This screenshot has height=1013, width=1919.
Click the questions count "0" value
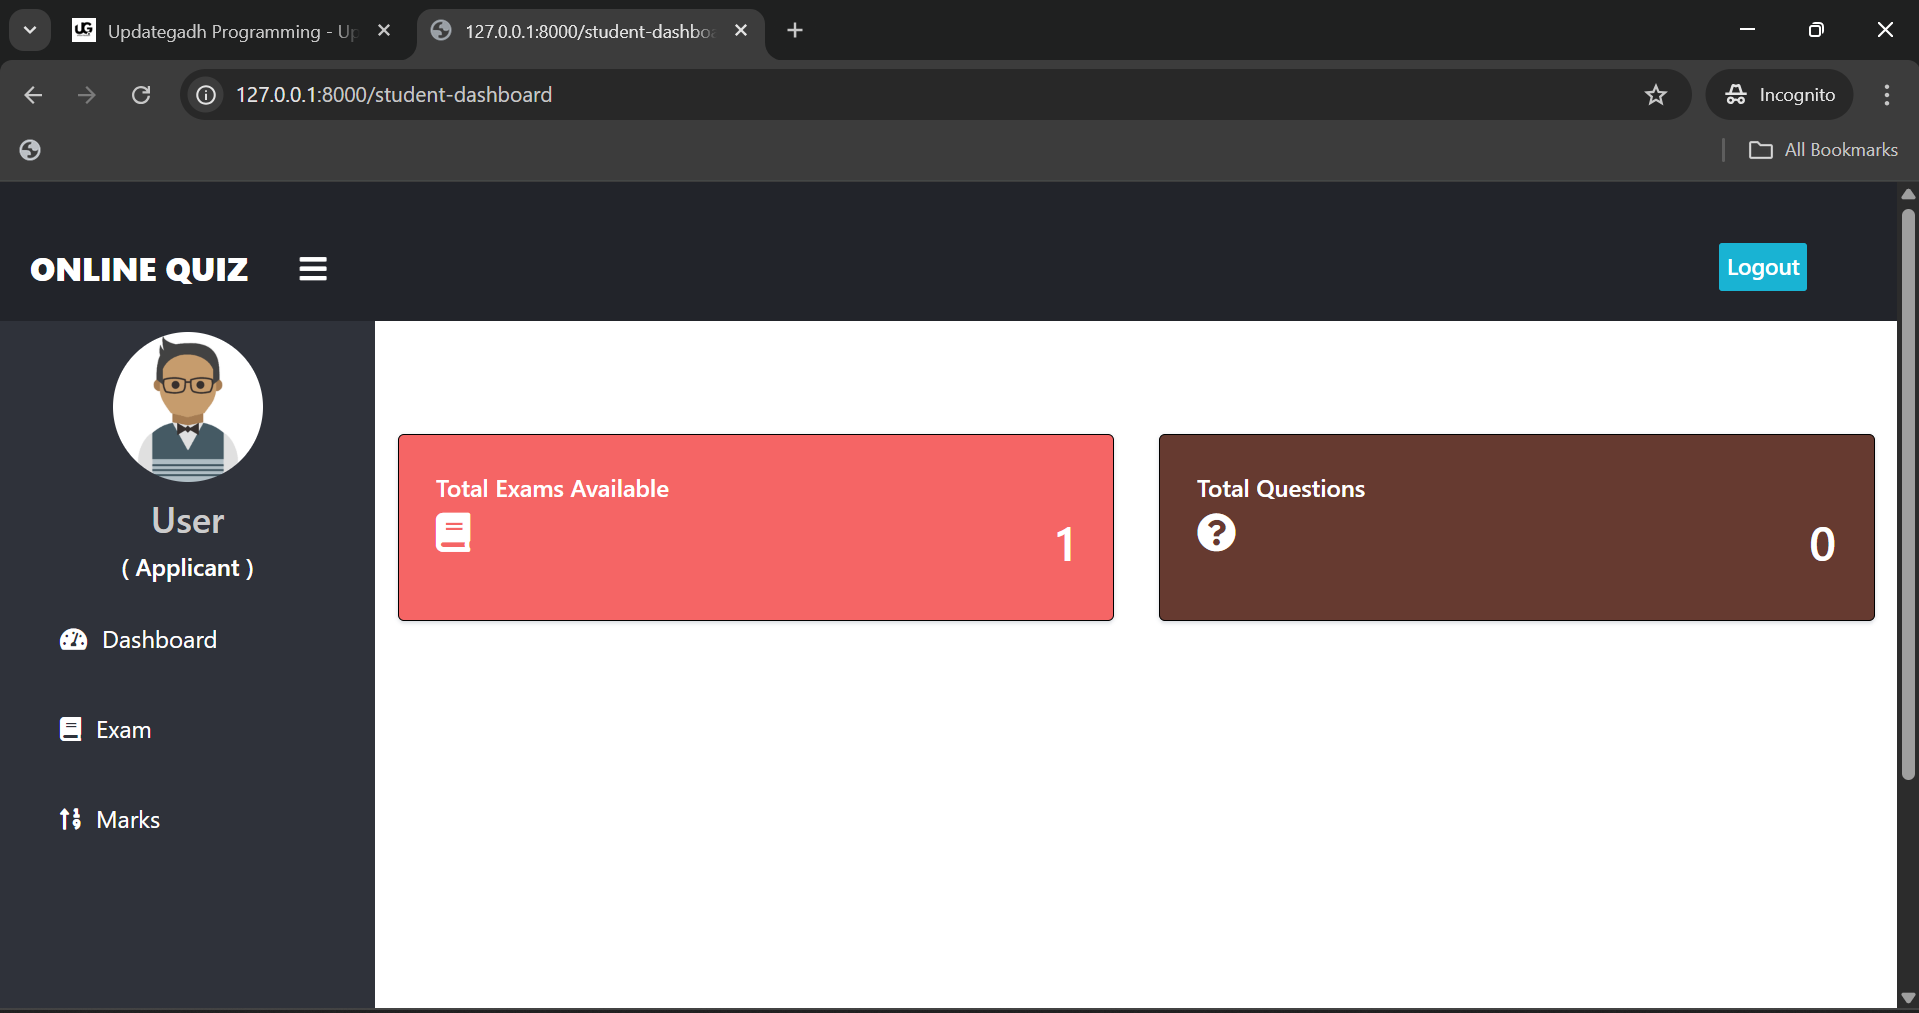(x=1822, y=545)
